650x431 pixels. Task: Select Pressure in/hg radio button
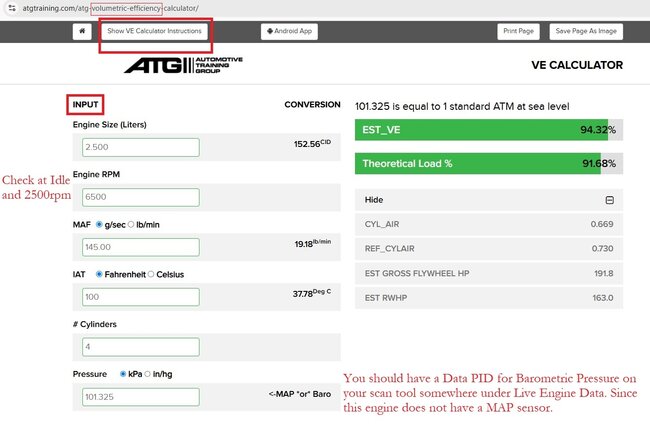tap(148, 374)
